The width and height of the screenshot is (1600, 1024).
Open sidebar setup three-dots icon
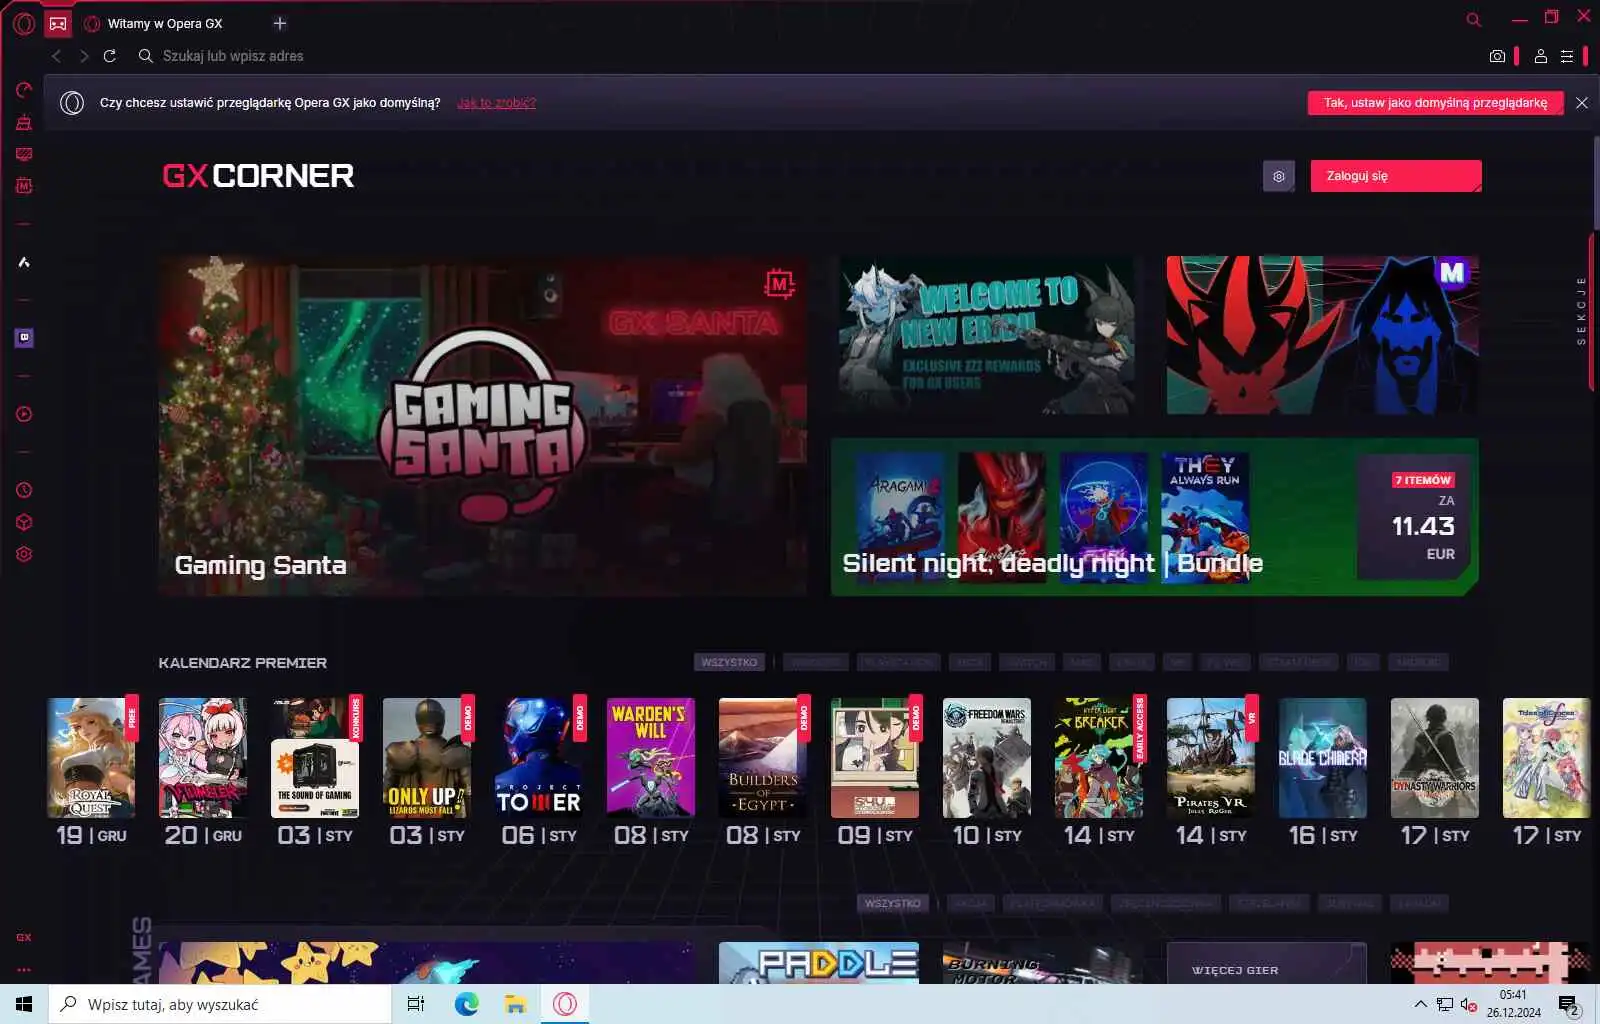coord(24,969)
